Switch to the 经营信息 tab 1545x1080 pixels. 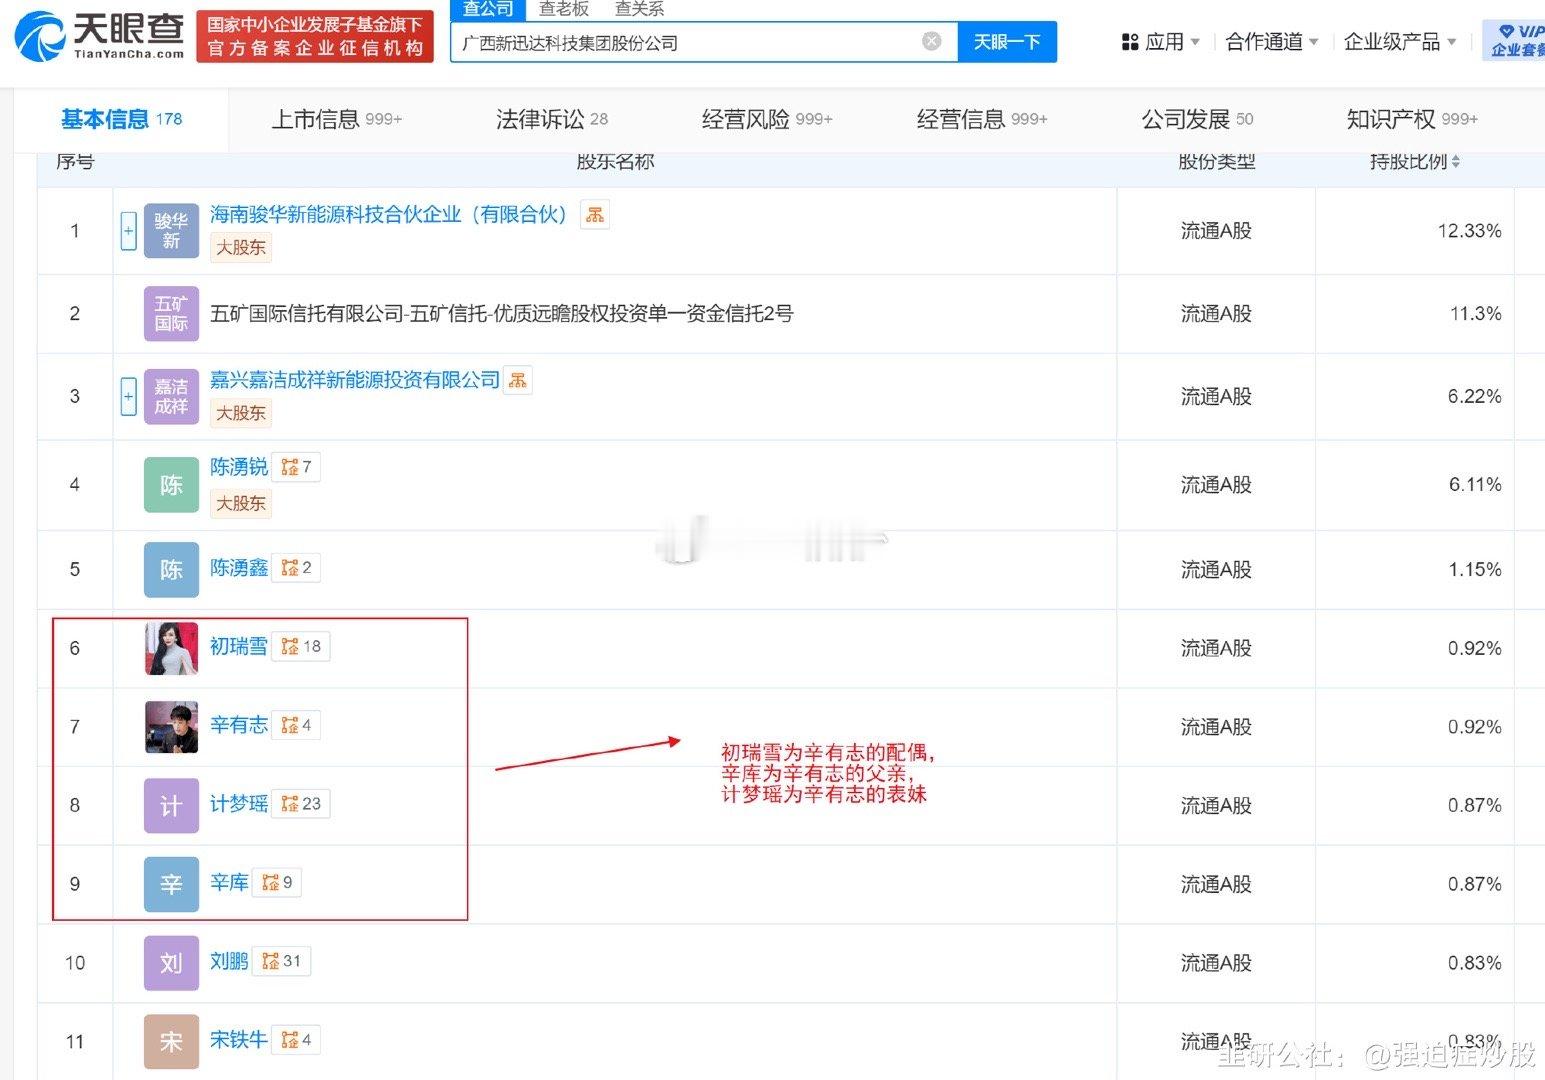(x=982, y=119)
